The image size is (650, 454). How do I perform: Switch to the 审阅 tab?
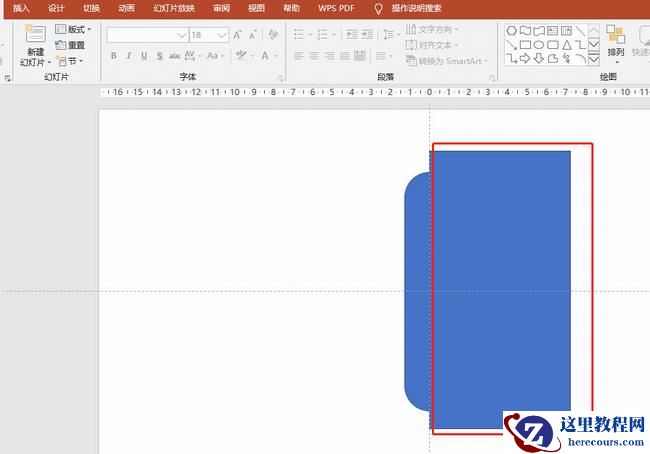click(221, 8)
